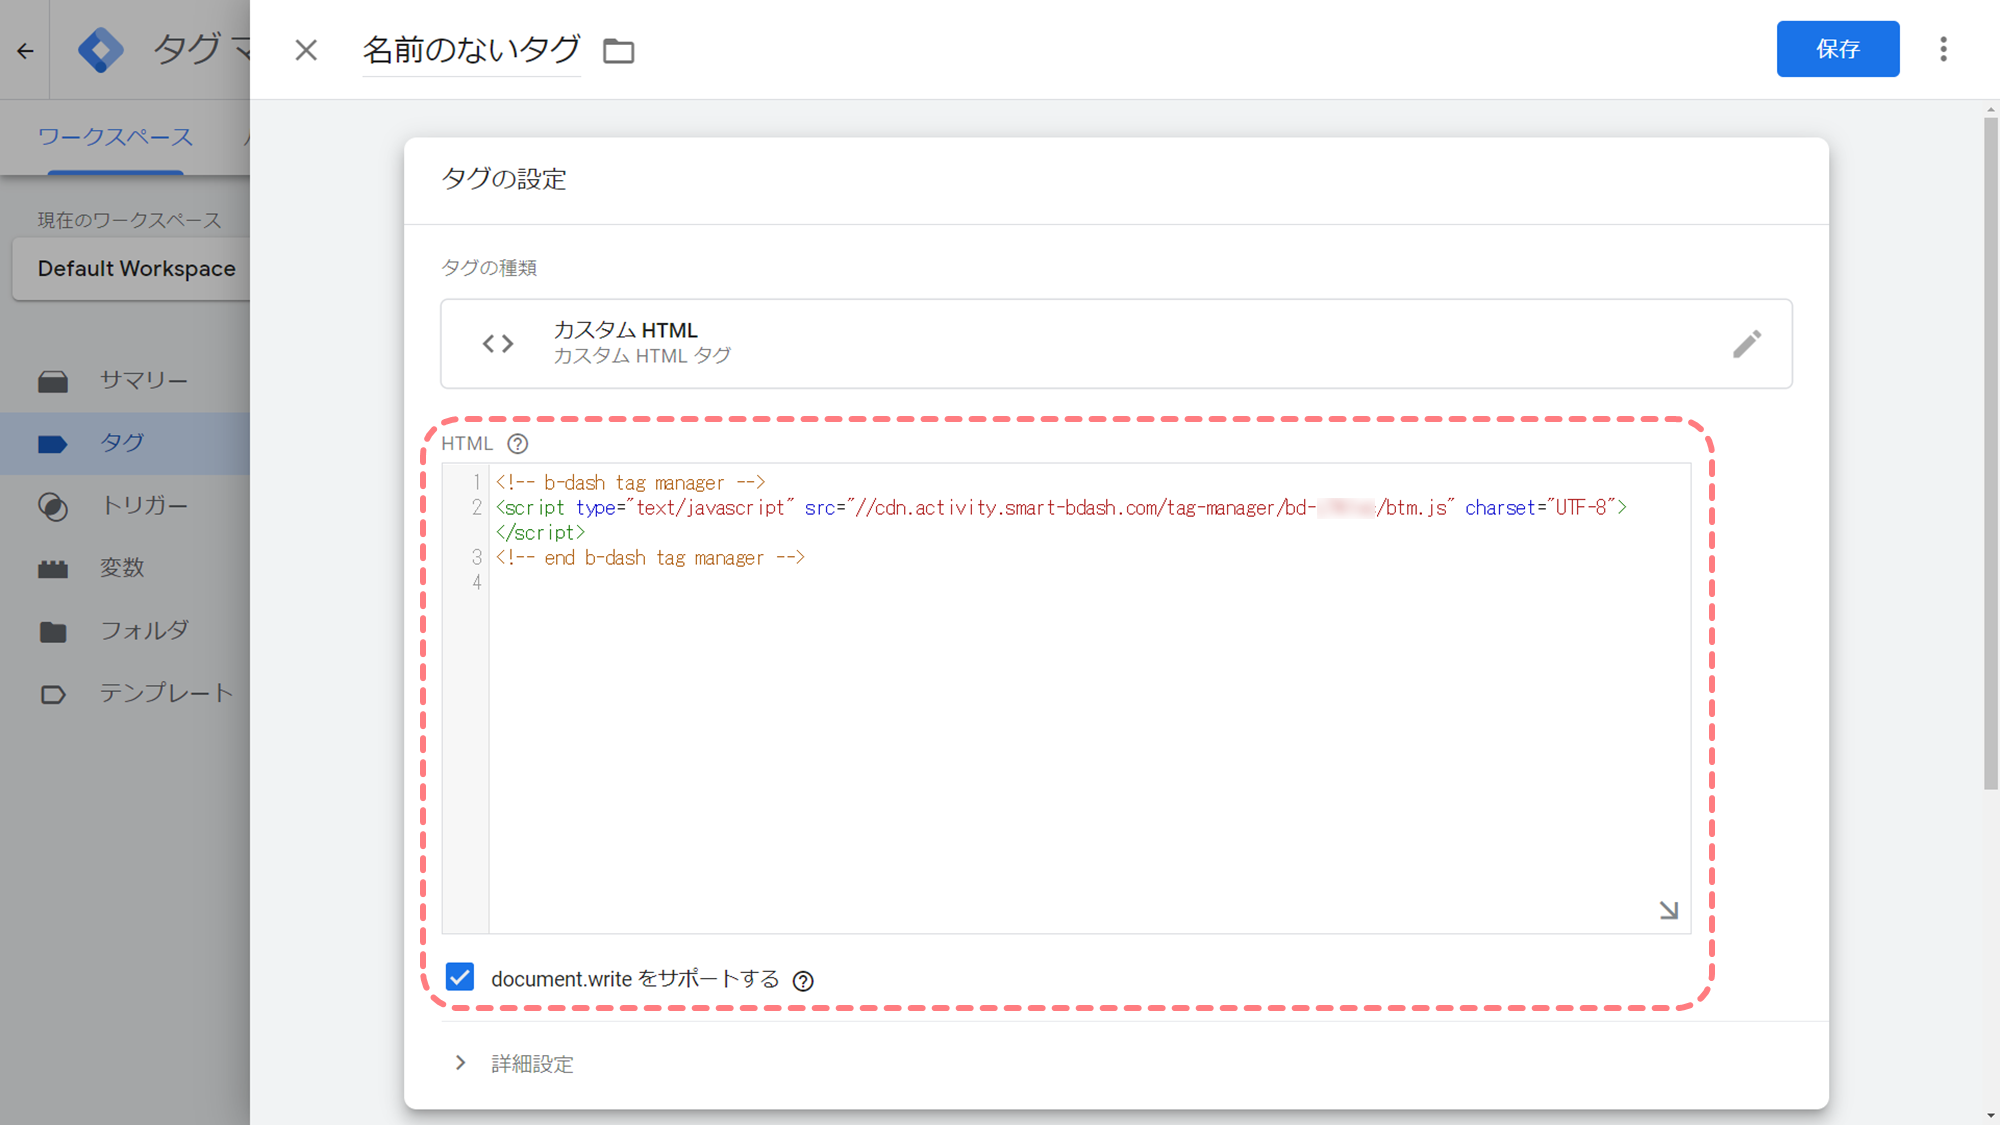Click the 保存 save button
This screenshot has width=2000, height=1125.
click(1837, 49)
